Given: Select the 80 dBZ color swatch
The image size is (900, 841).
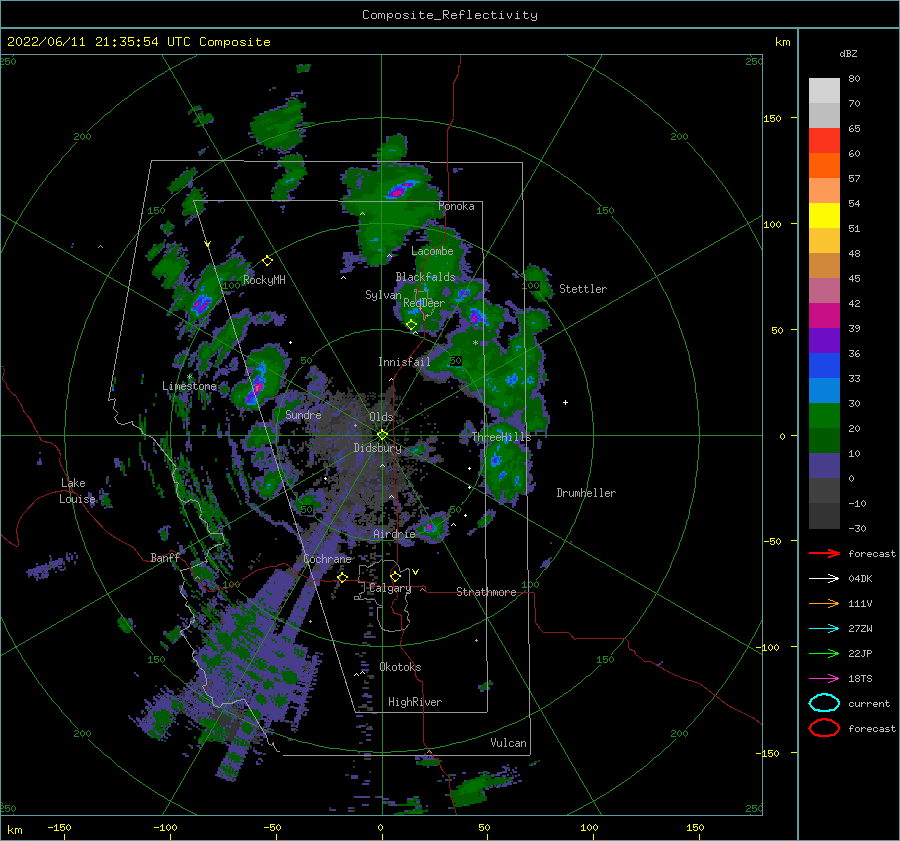Looking at the screenshot, I should [824, 91].
